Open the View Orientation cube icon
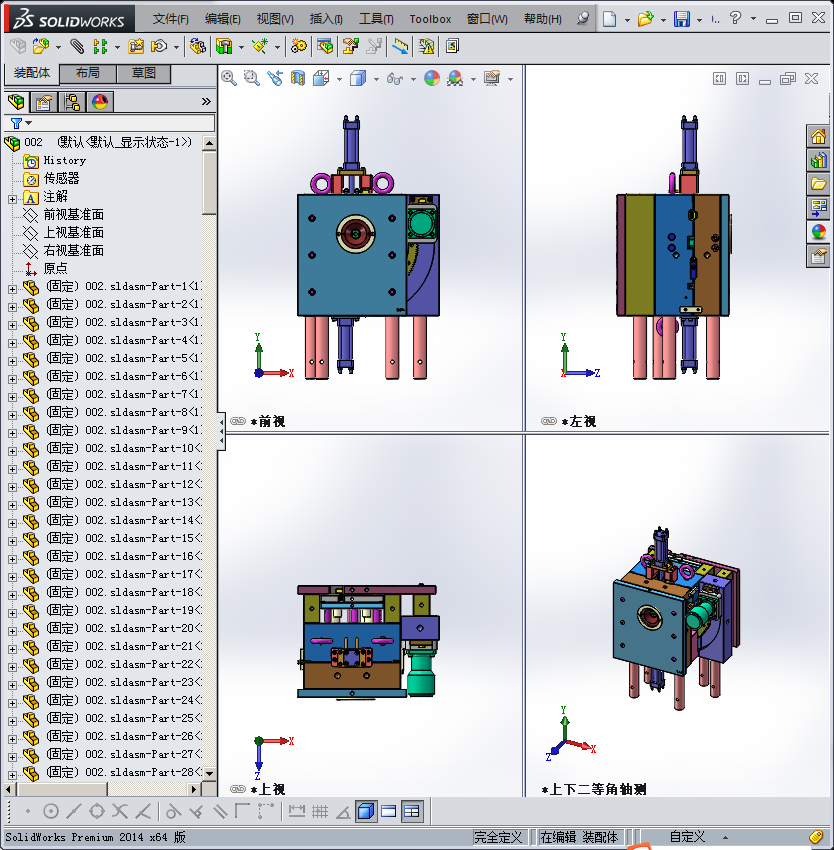Viewport: 834px width, 850px height. tap(321, 79)
